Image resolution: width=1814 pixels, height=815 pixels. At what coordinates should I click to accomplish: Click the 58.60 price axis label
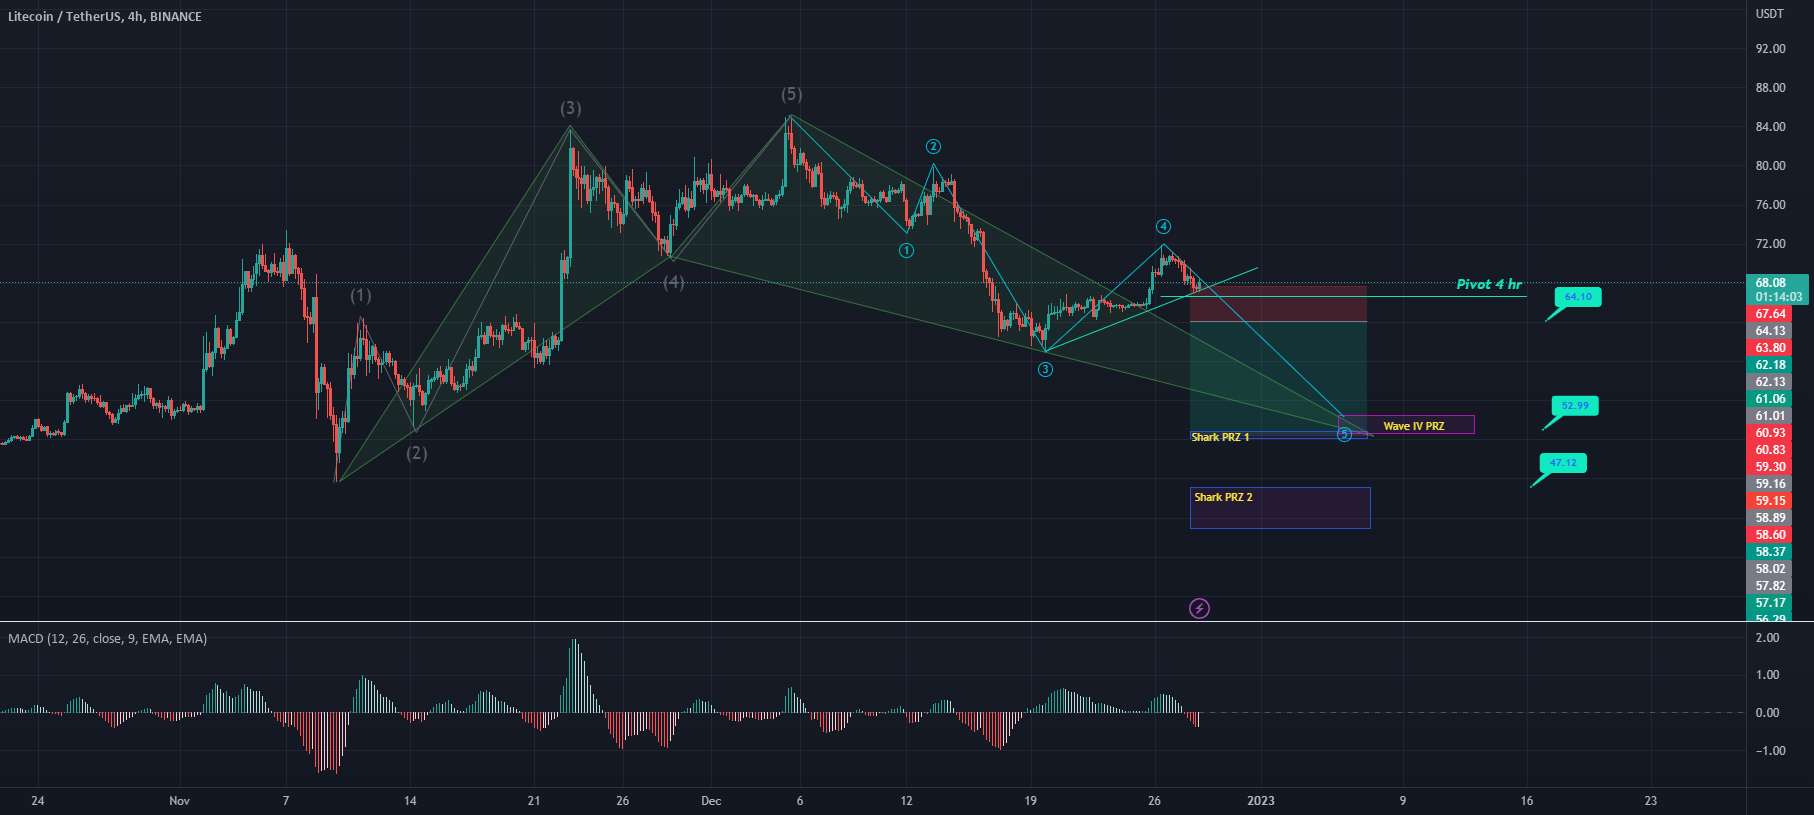point(1770,535)
